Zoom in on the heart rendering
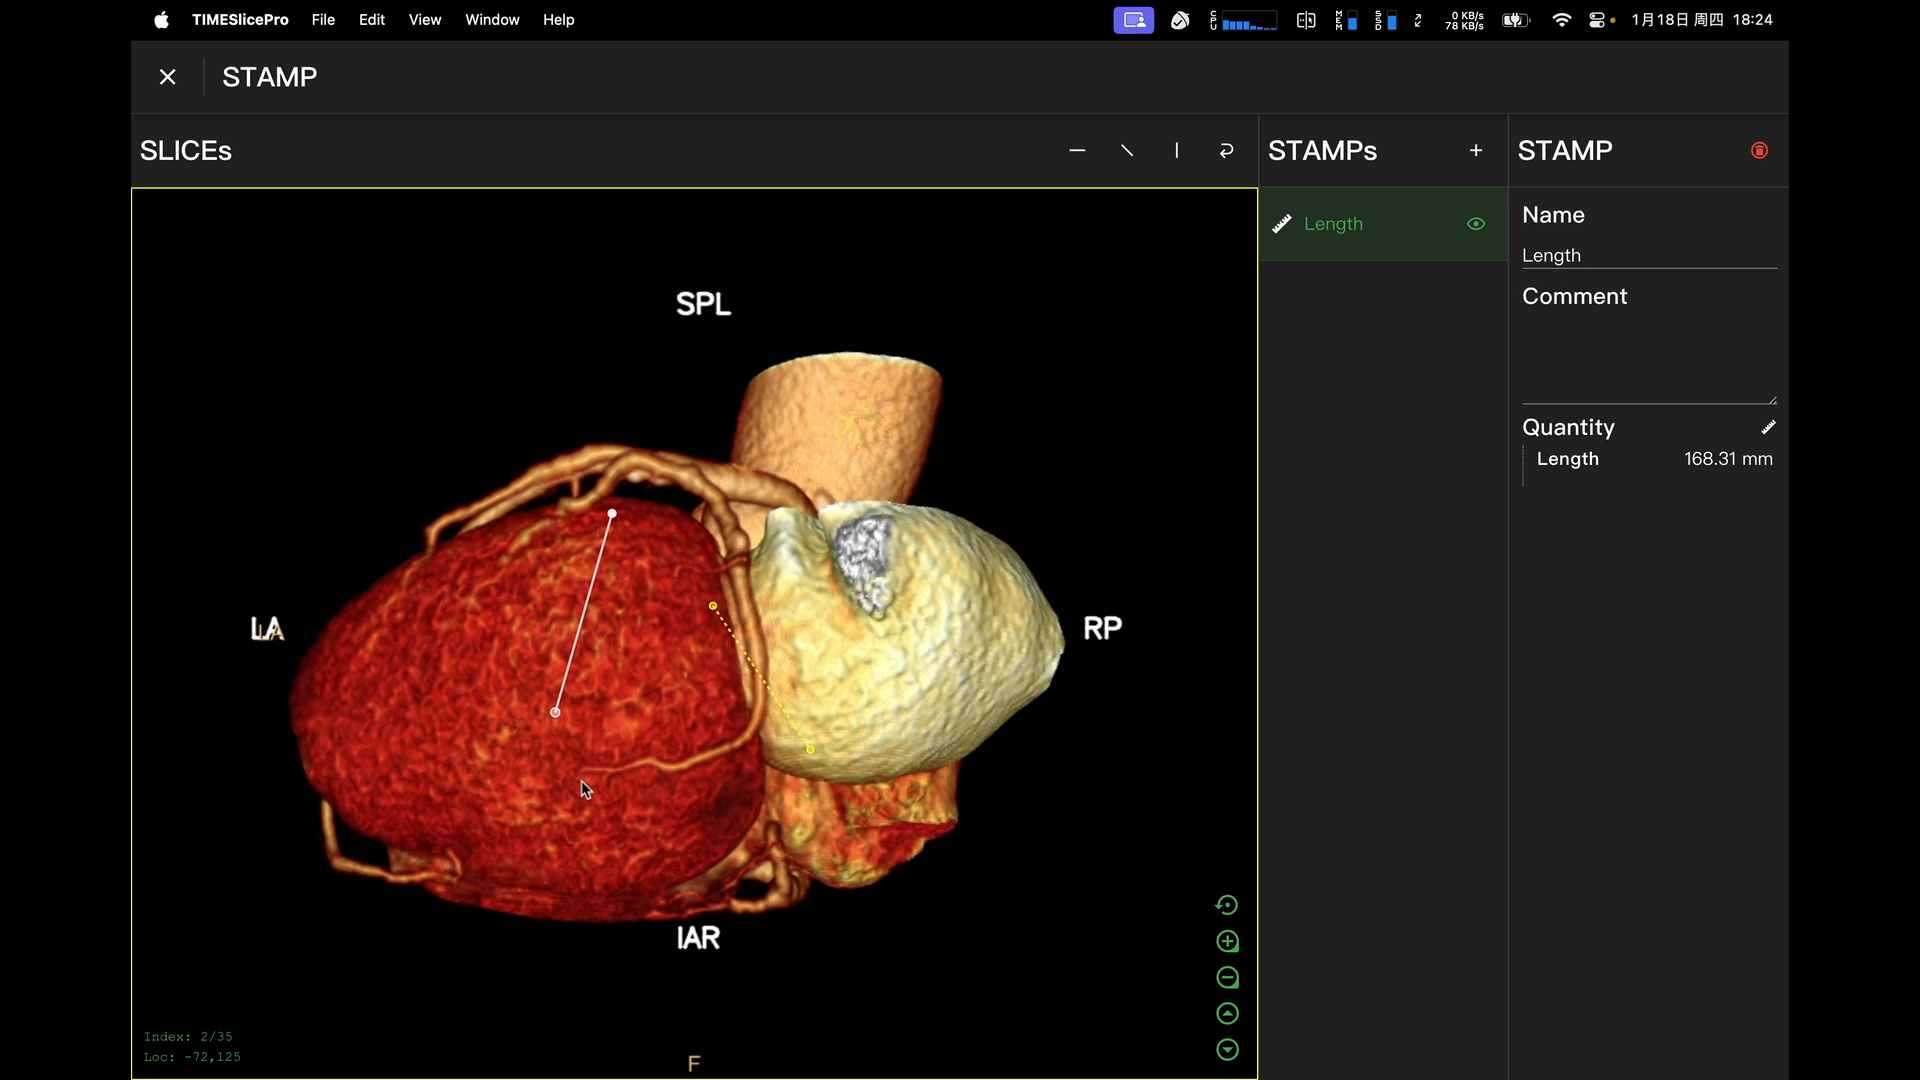 [x=1227, y=942]
